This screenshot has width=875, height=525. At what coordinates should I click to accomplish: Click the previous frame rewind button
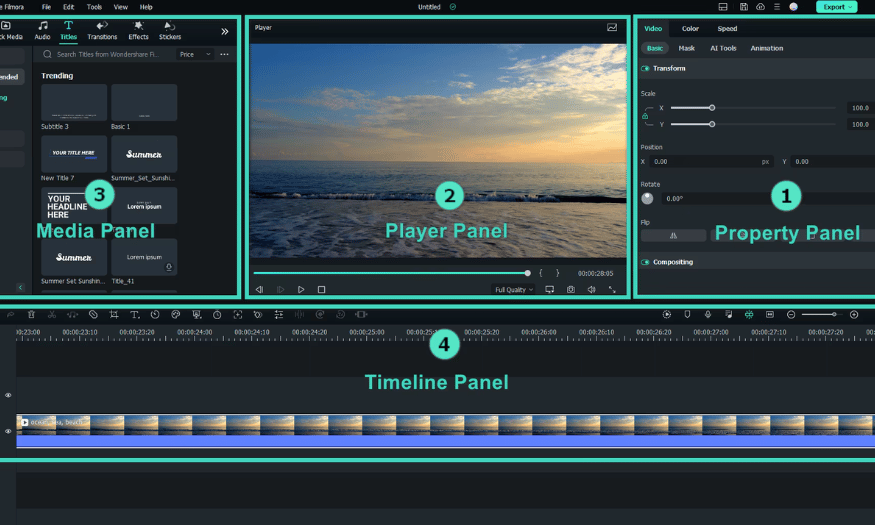coord(259,290)
